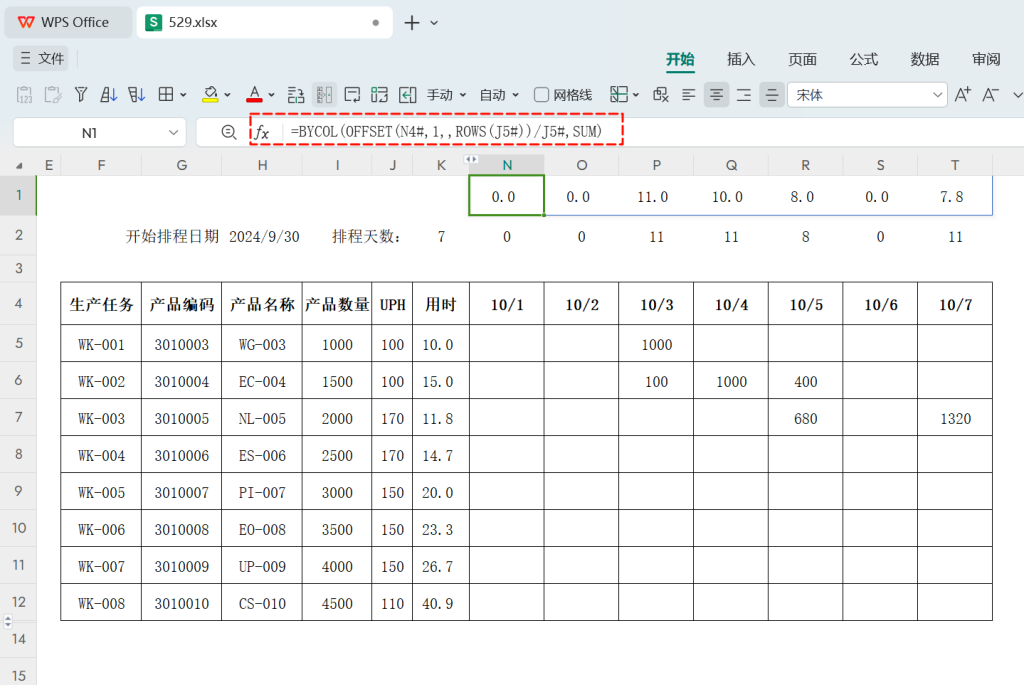Click the 生产任务 header cell
Screen dimensions: 1024x685
[101, 304]
